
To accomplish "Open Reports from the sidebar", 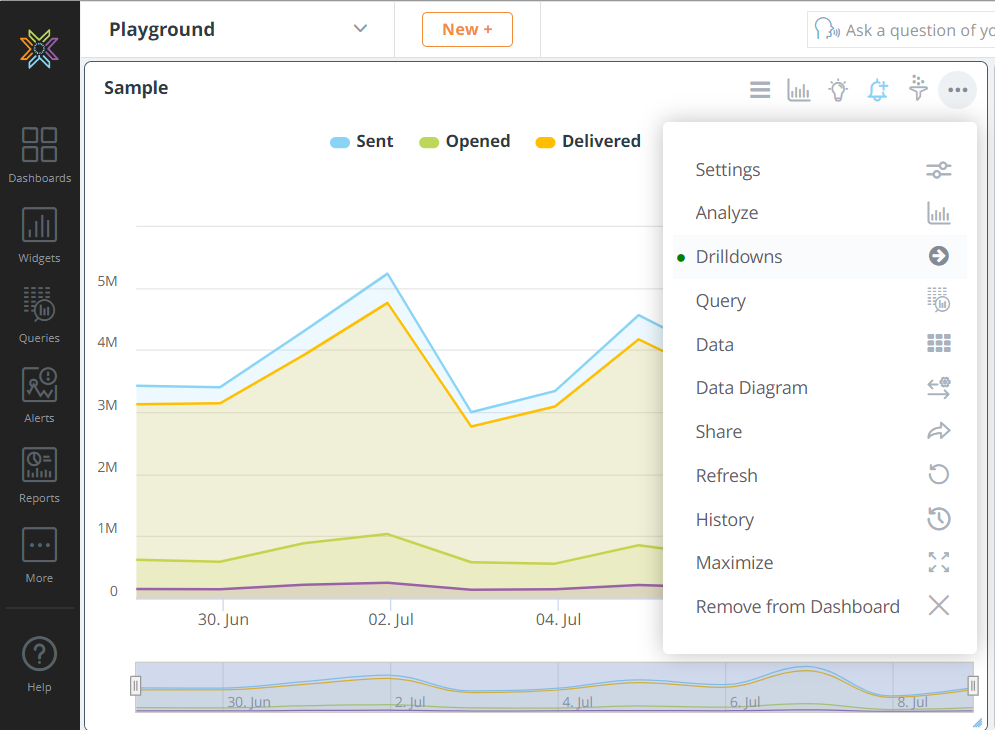I will (x=39, y=475).
